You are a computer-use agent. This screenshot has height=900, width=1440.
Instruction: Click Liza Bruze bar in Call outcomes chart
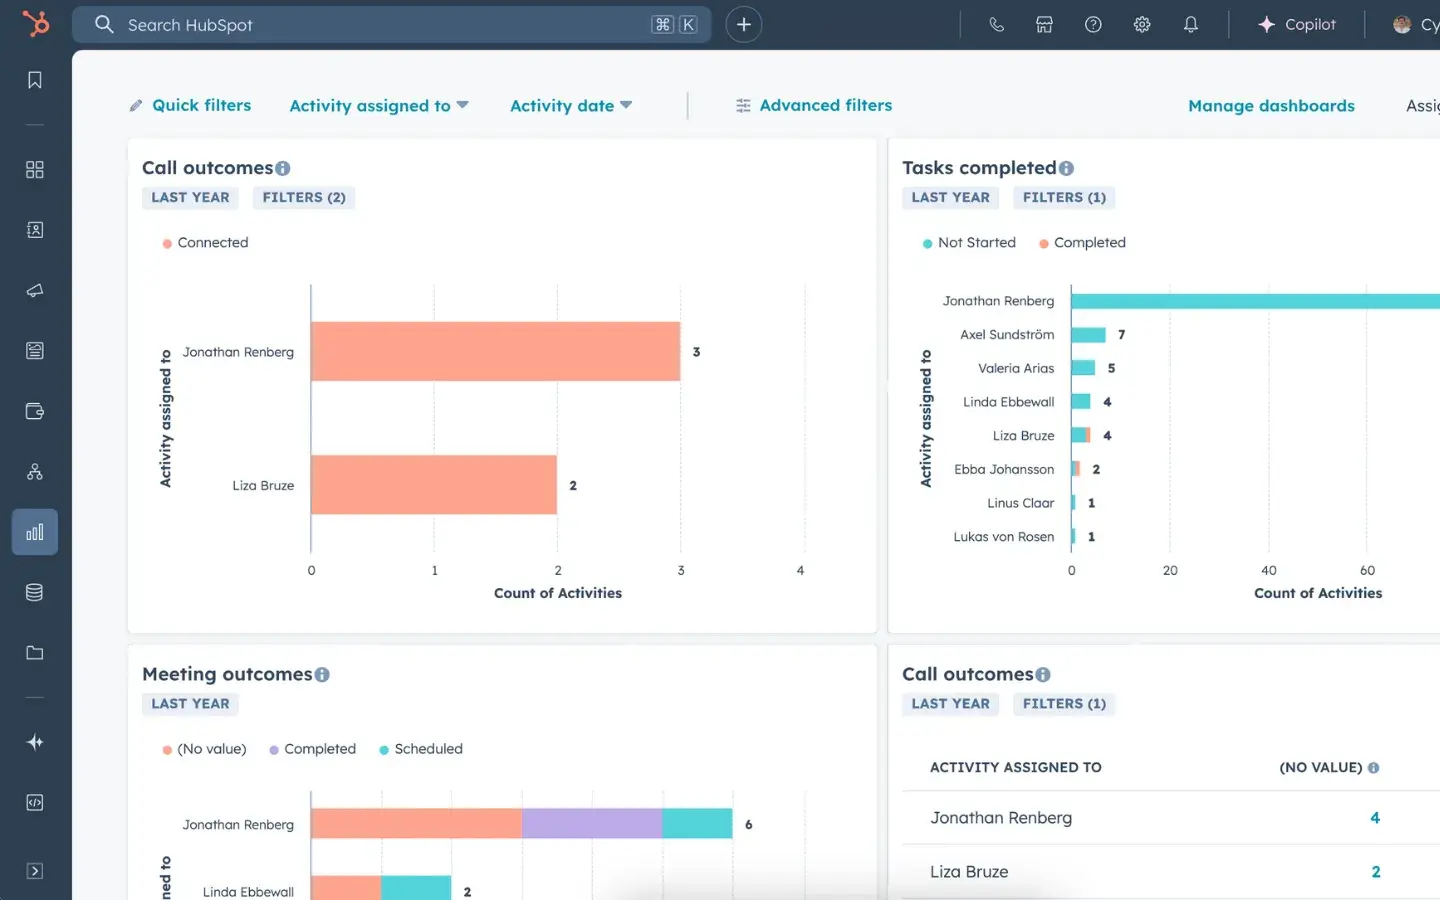click(433, 485)
